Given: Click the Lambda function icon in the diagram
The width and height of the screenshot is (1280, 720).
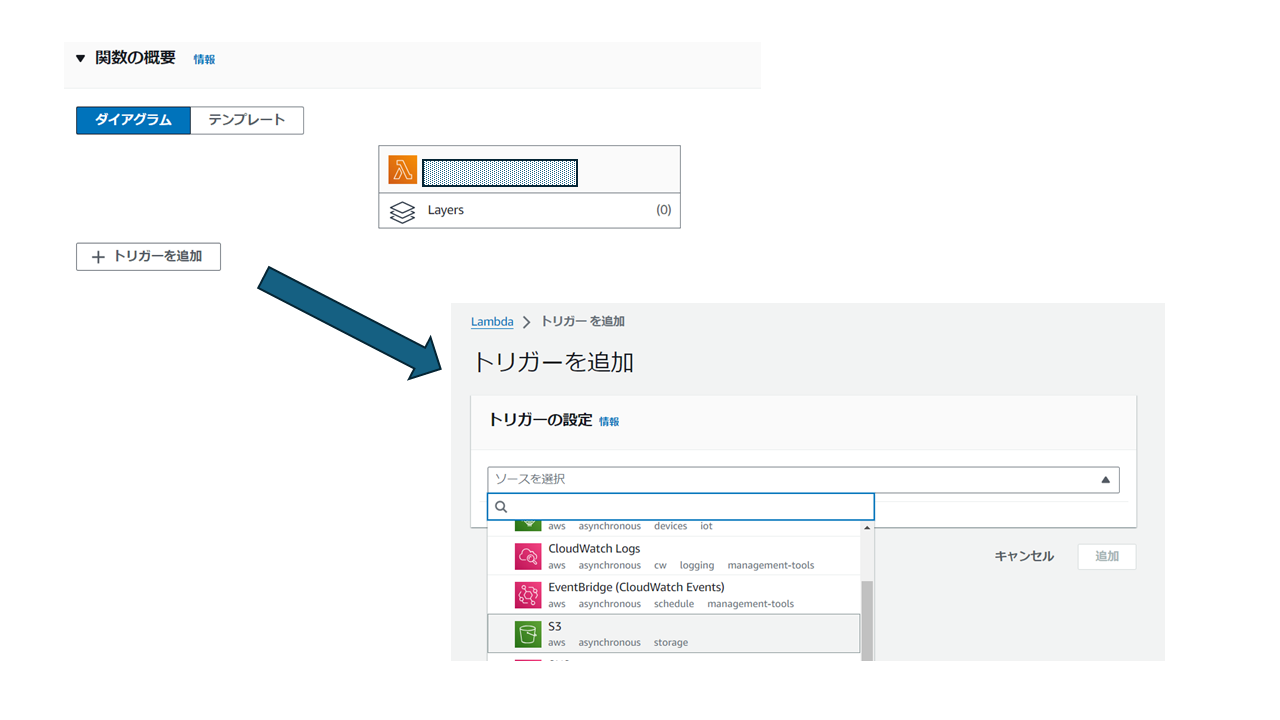Looking at the screenshot, I should [402, 169].
